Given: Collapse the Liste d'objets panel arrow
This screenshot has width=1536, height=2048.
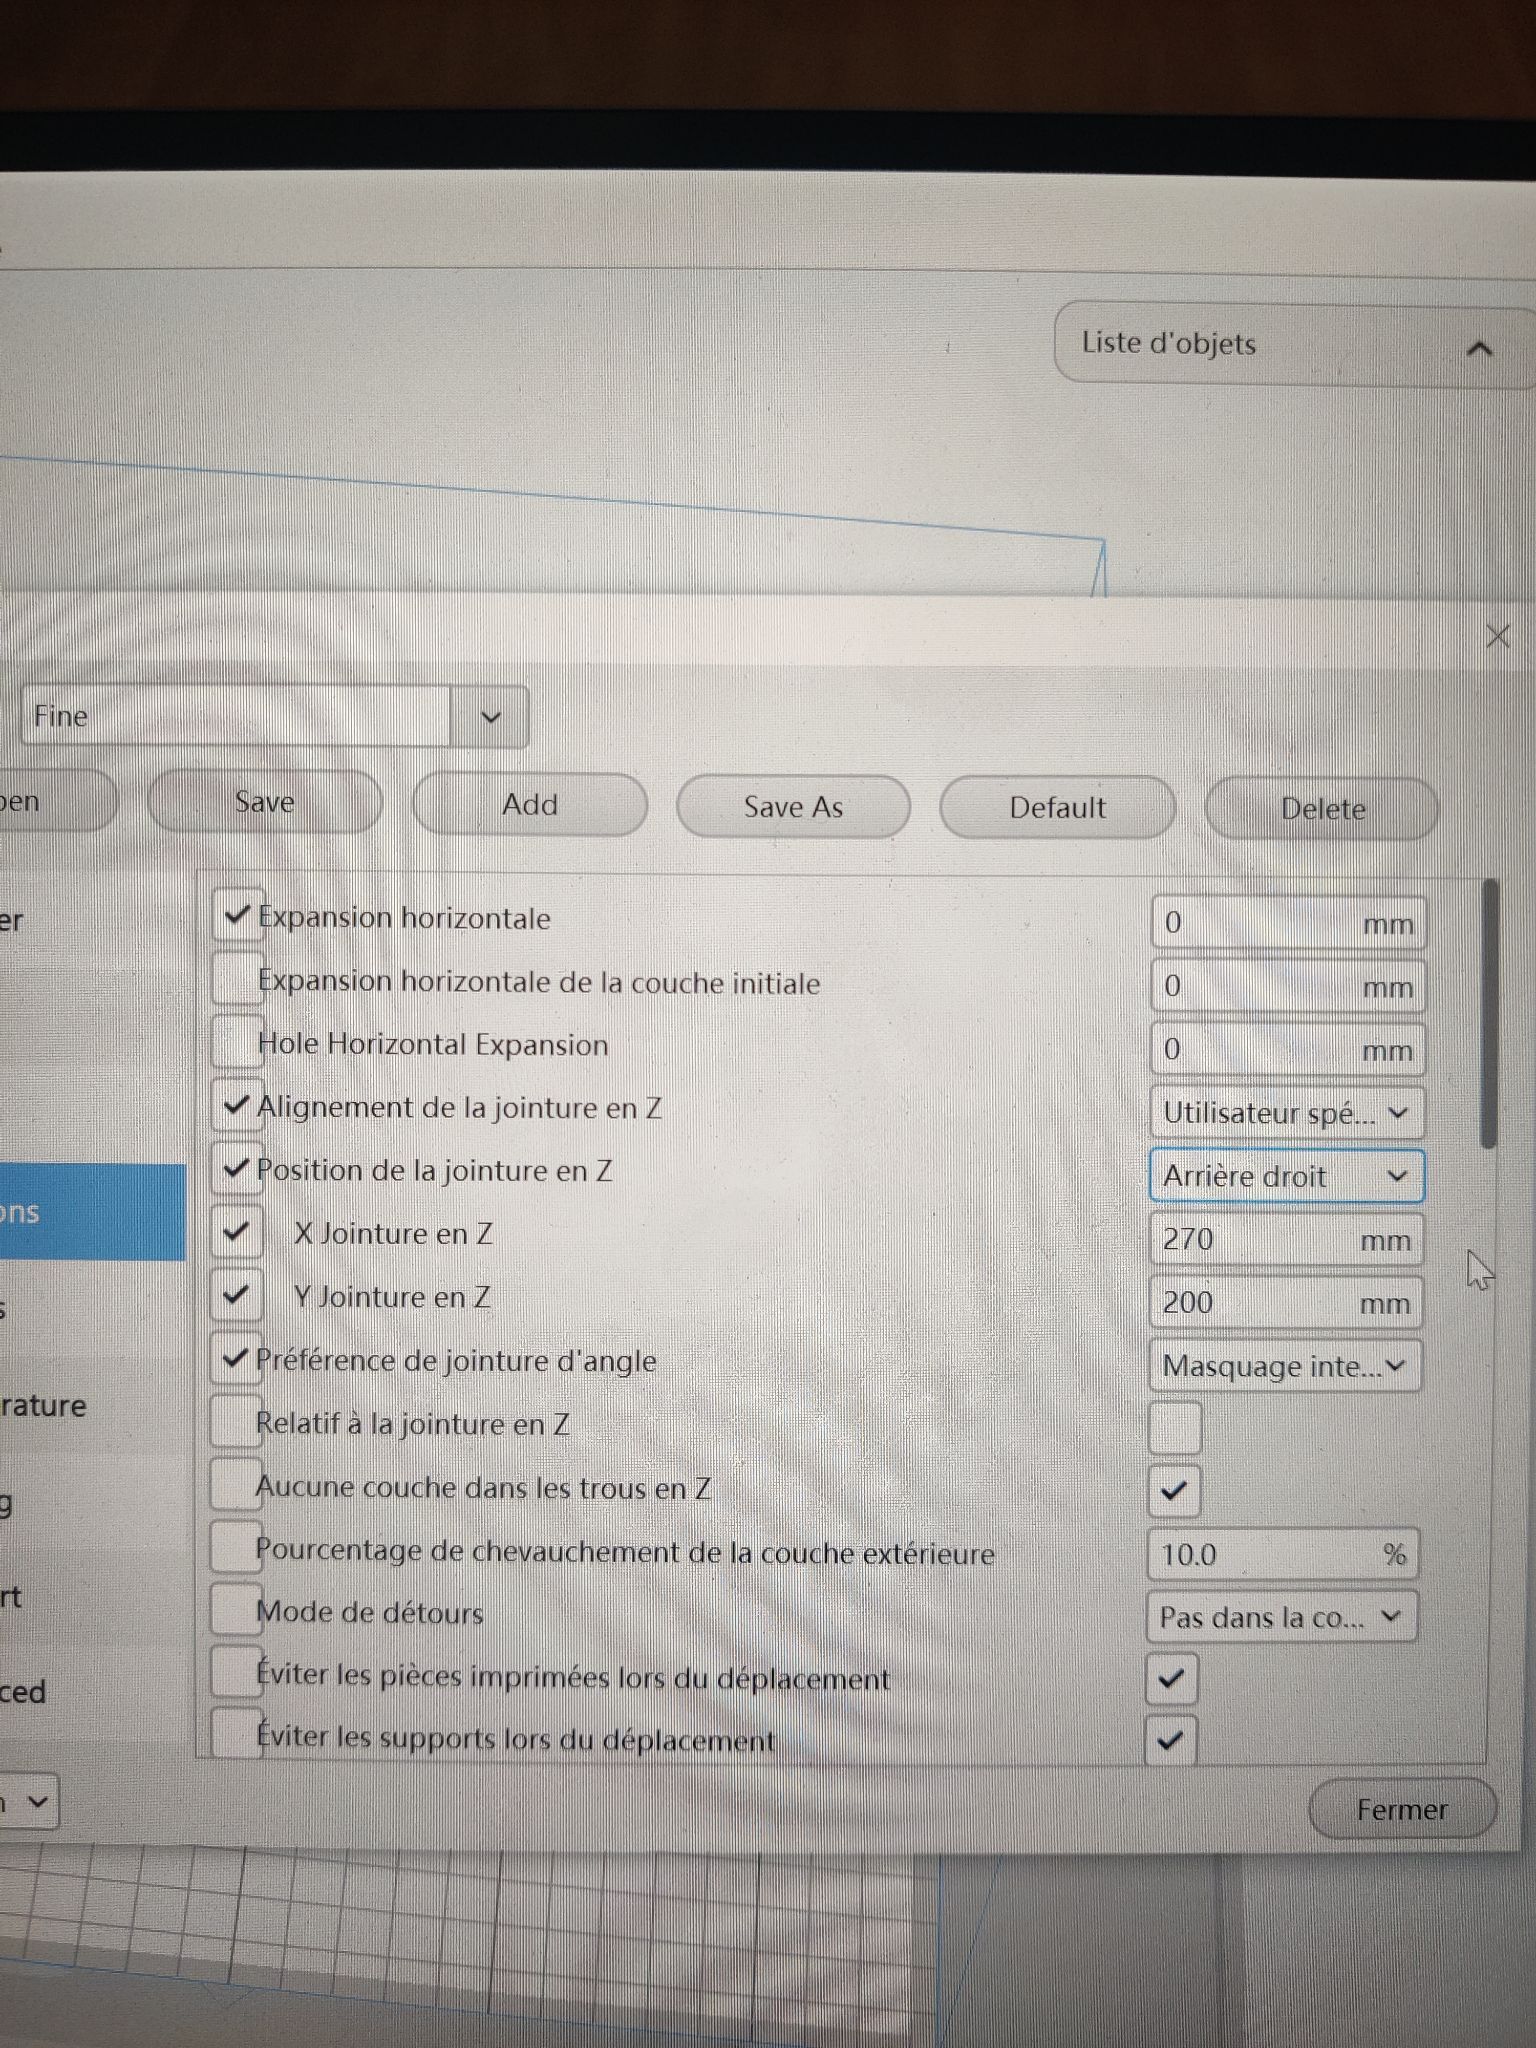Looking at the screenshot, I should point(1478,349).
